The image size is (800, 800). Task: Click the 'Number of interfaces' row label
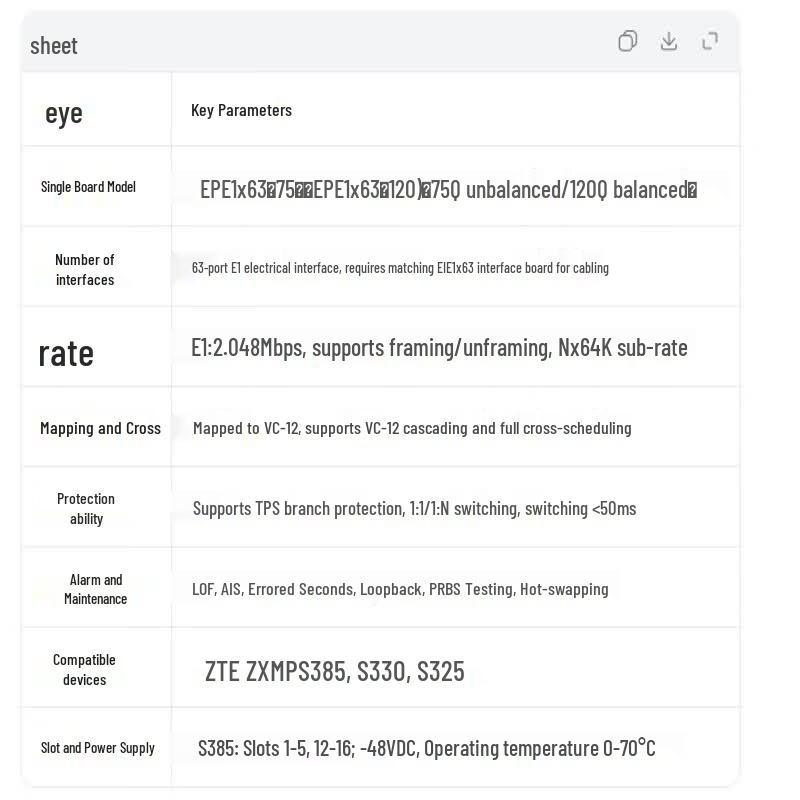point(85,269)
